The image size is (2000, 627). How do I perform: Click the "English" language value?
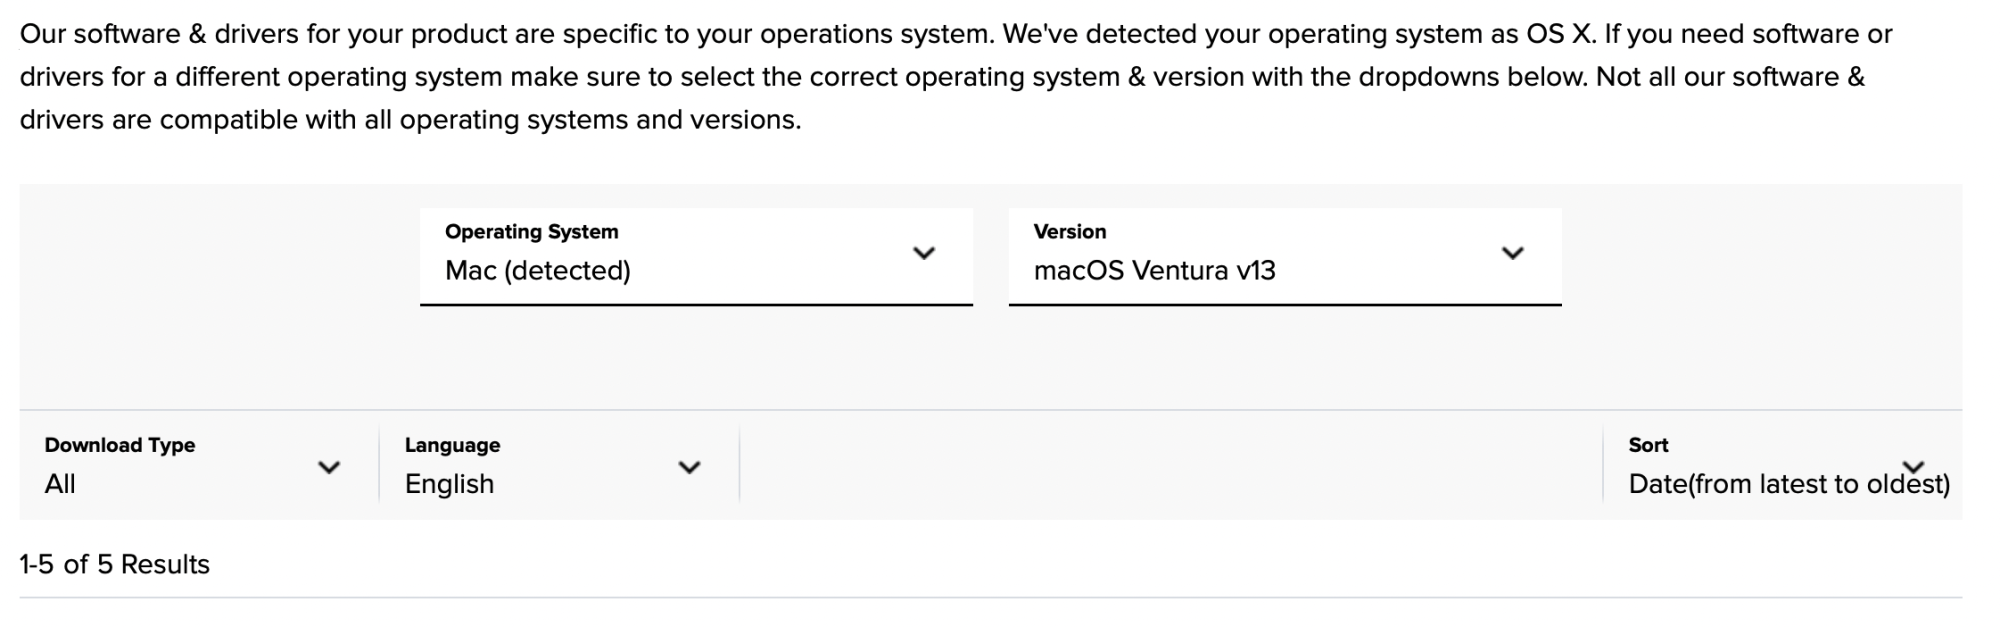tap(449, 484)
